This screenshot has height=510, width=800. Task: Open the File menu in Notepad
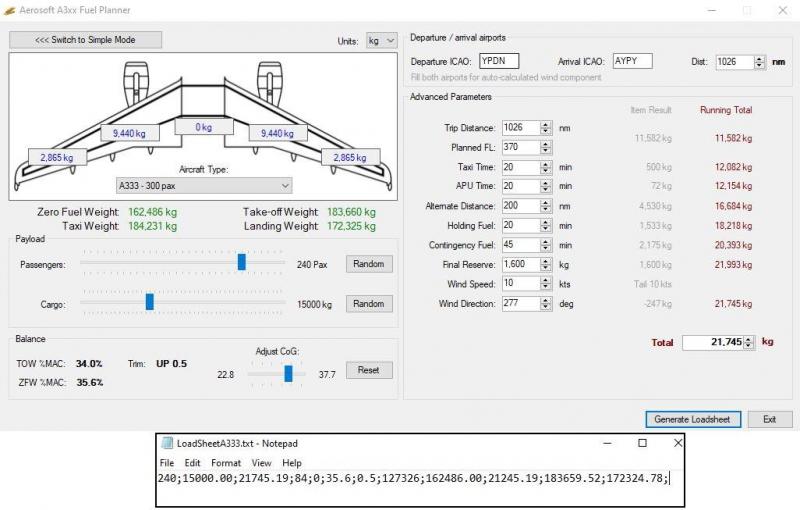click(167, 463)
